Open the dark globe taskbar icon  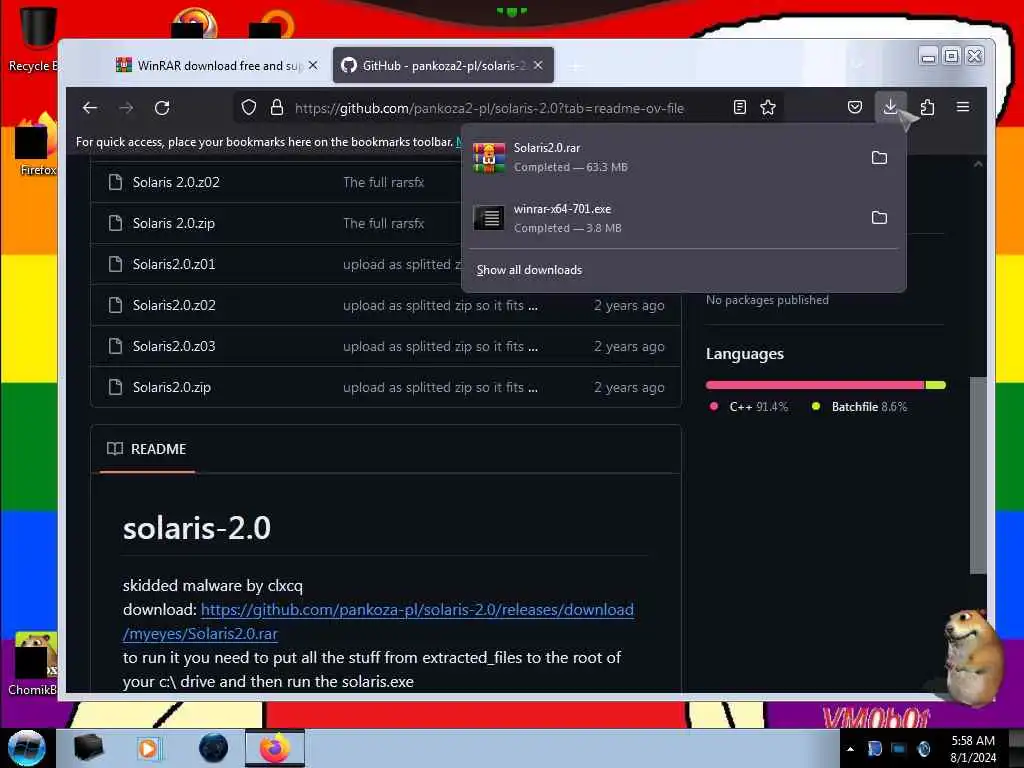[214, 748]
